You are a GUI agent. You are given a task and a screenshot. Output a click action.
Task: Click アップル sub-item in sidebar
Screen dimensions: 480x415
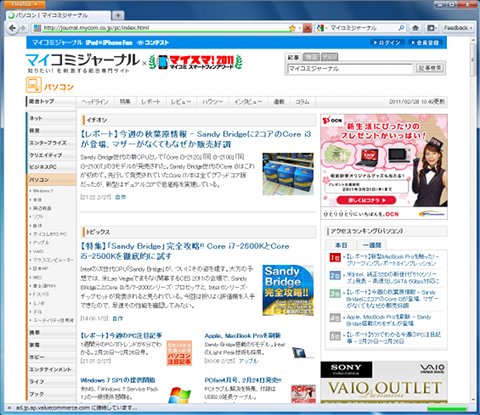pyautogui.click(x=41, y=243)
